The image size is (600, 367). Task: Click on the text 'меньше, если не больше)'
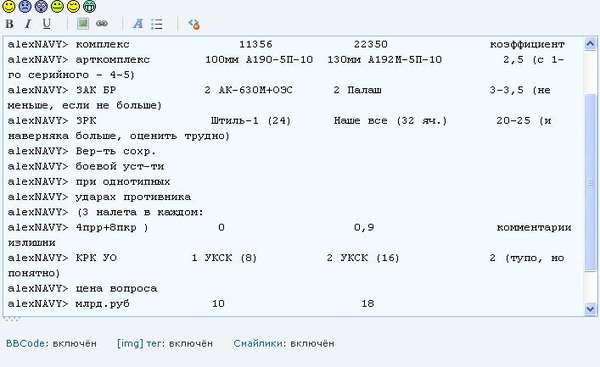click(x=85, y=106)
